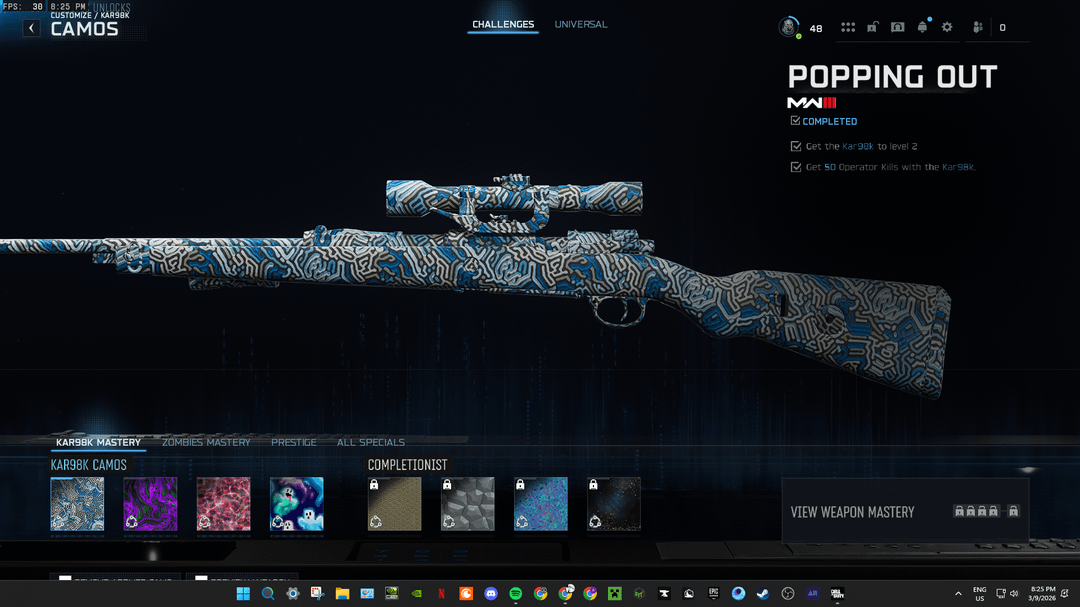Open the notifications bell
Screen dimensions: 1080x607
(x=922, y=28)
